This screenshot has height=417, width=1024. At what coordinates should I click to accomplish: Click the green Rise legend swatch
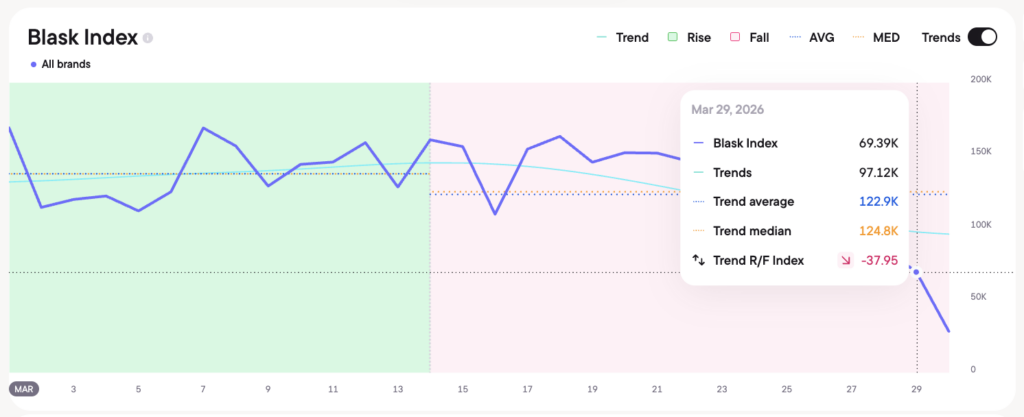point(674,38)
